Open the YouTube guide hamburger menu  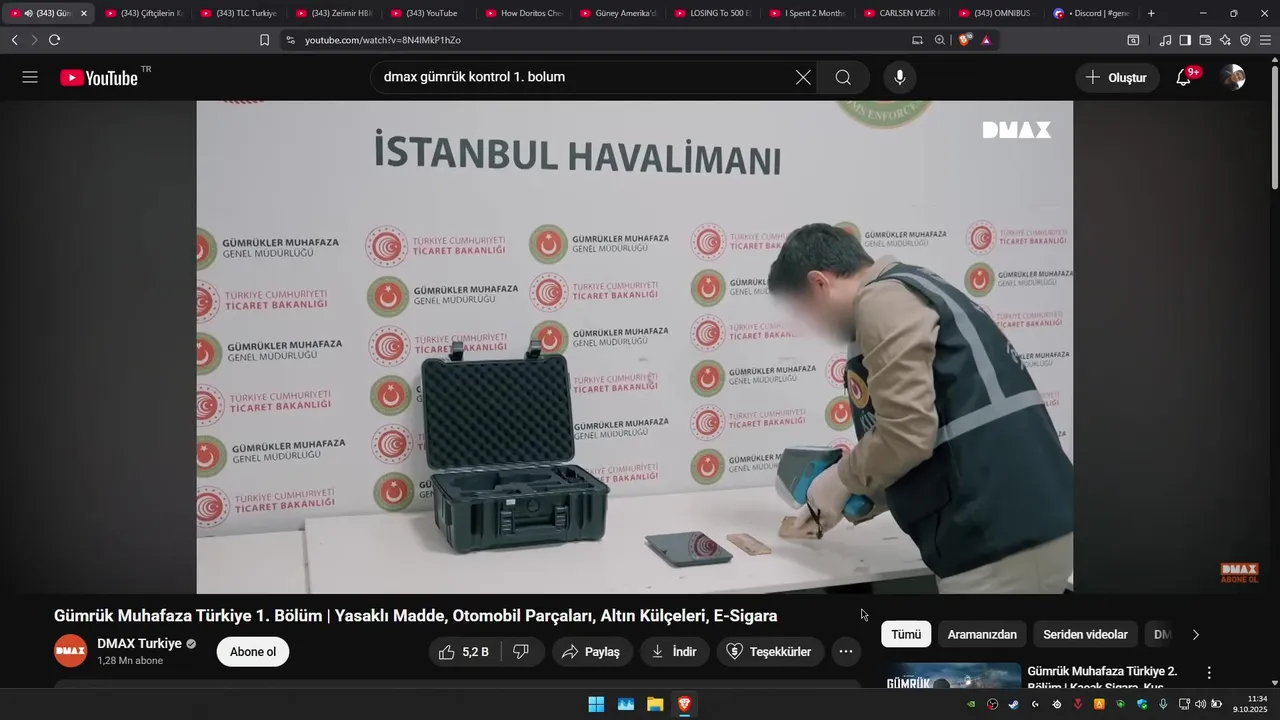click(x=30, y=77)
